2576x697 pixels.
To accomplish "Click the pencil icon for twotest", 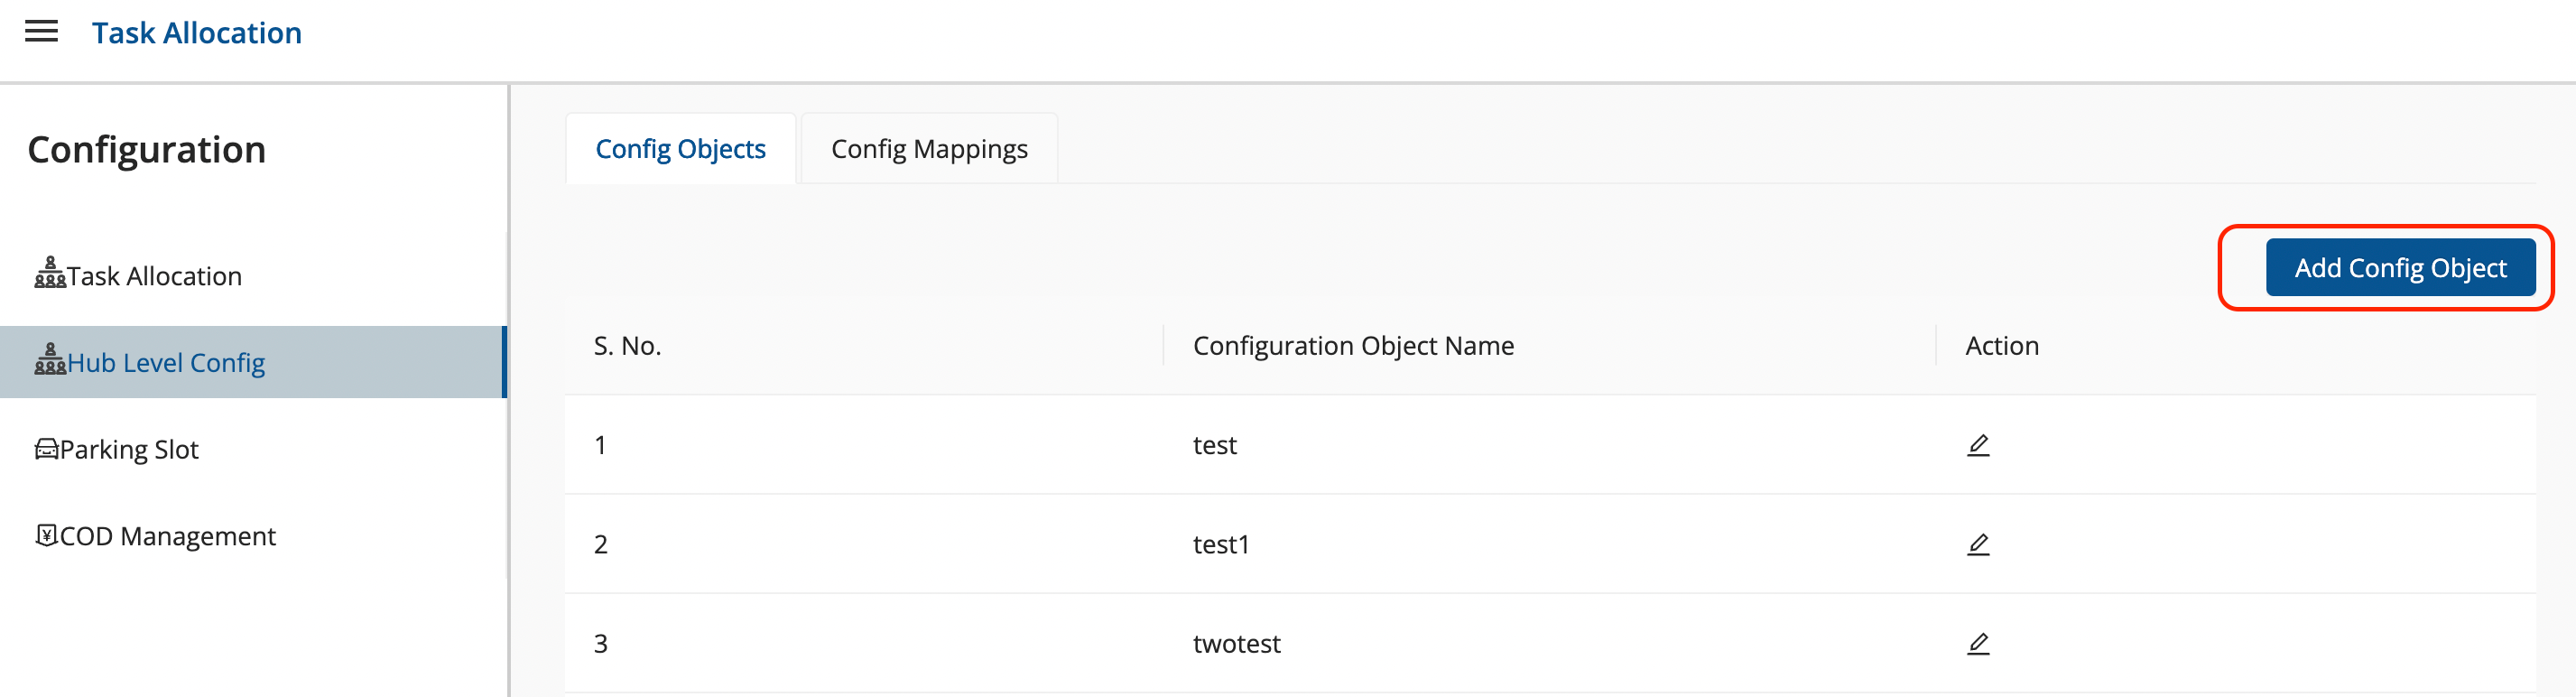I will (x=1977, y=643).
